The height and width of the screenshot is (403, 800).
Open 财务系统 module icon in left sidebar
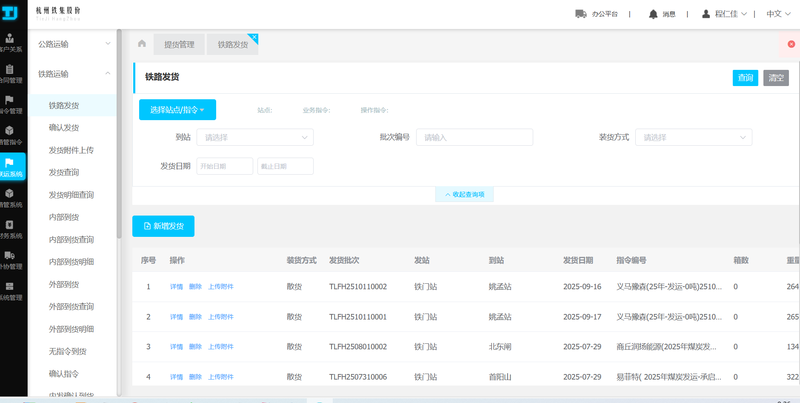(10, 225)
